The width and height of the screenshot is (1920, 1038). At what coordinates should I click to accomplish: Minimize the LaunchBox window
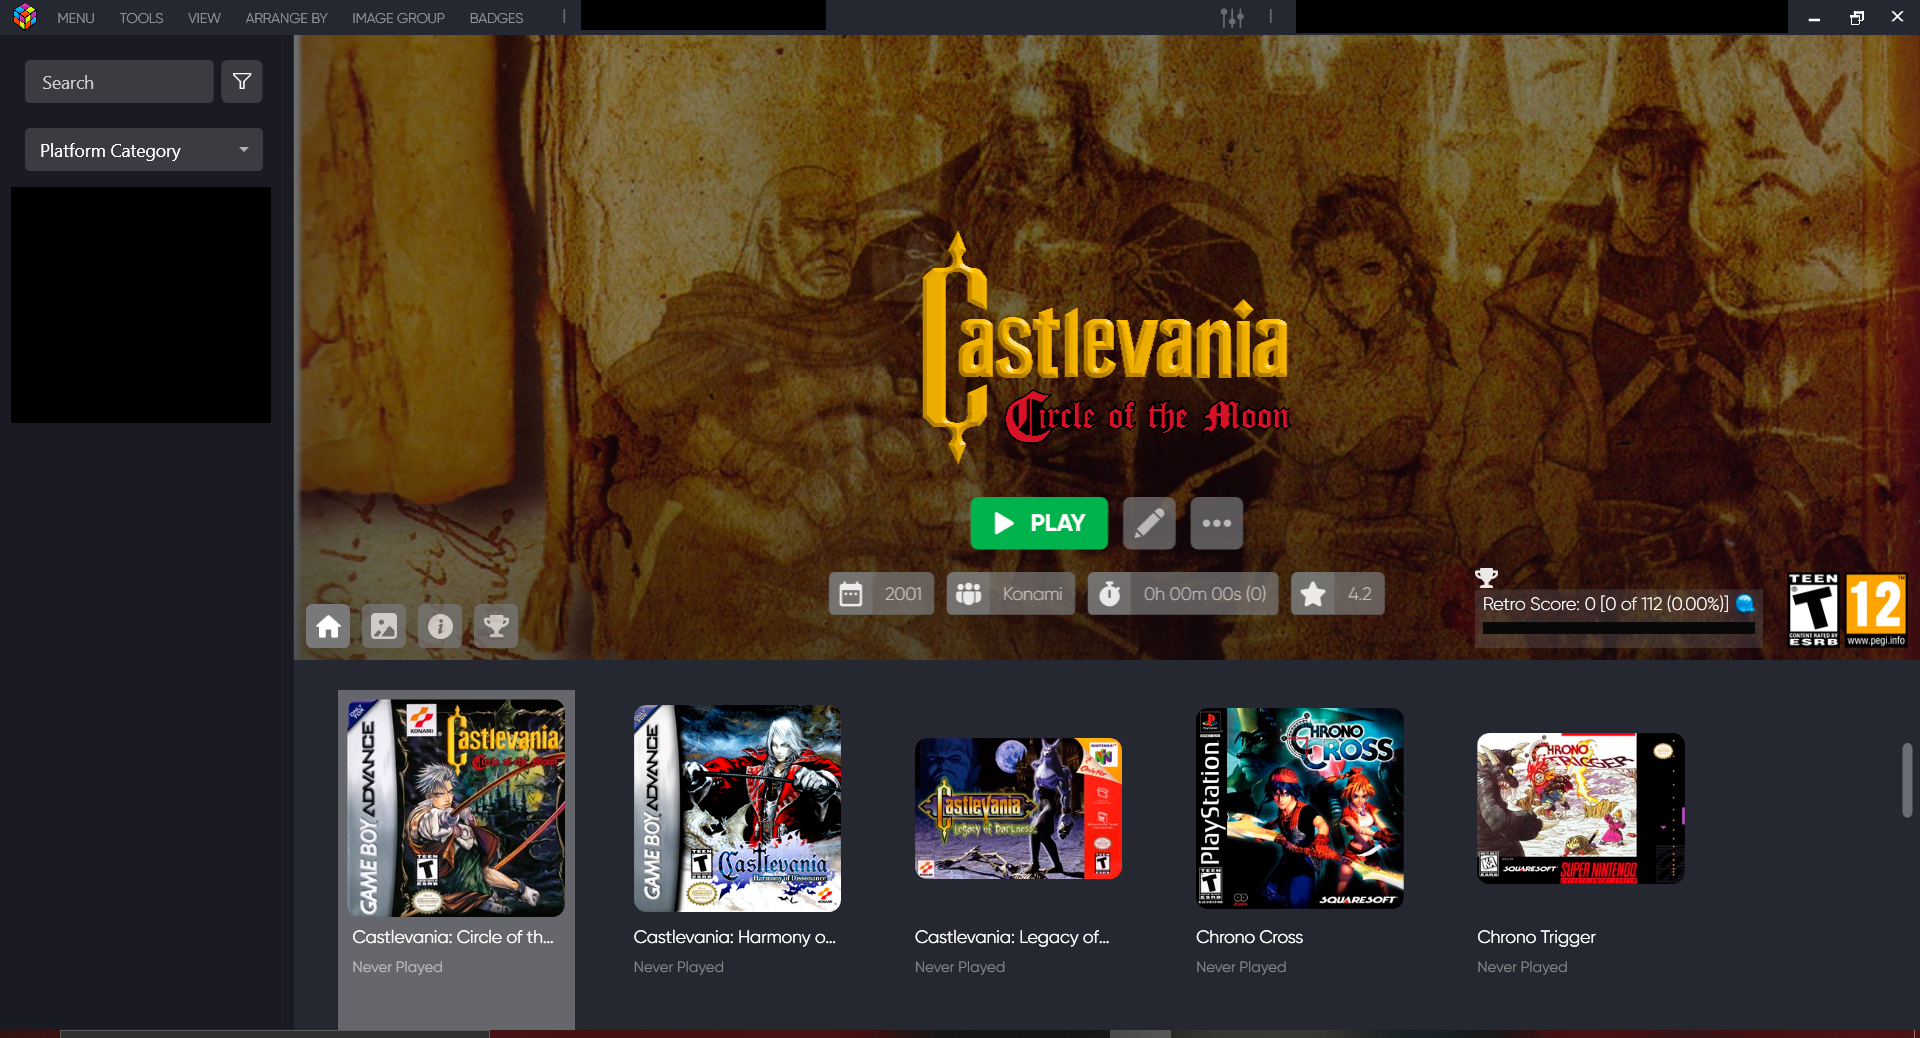tap(1814, 18)
